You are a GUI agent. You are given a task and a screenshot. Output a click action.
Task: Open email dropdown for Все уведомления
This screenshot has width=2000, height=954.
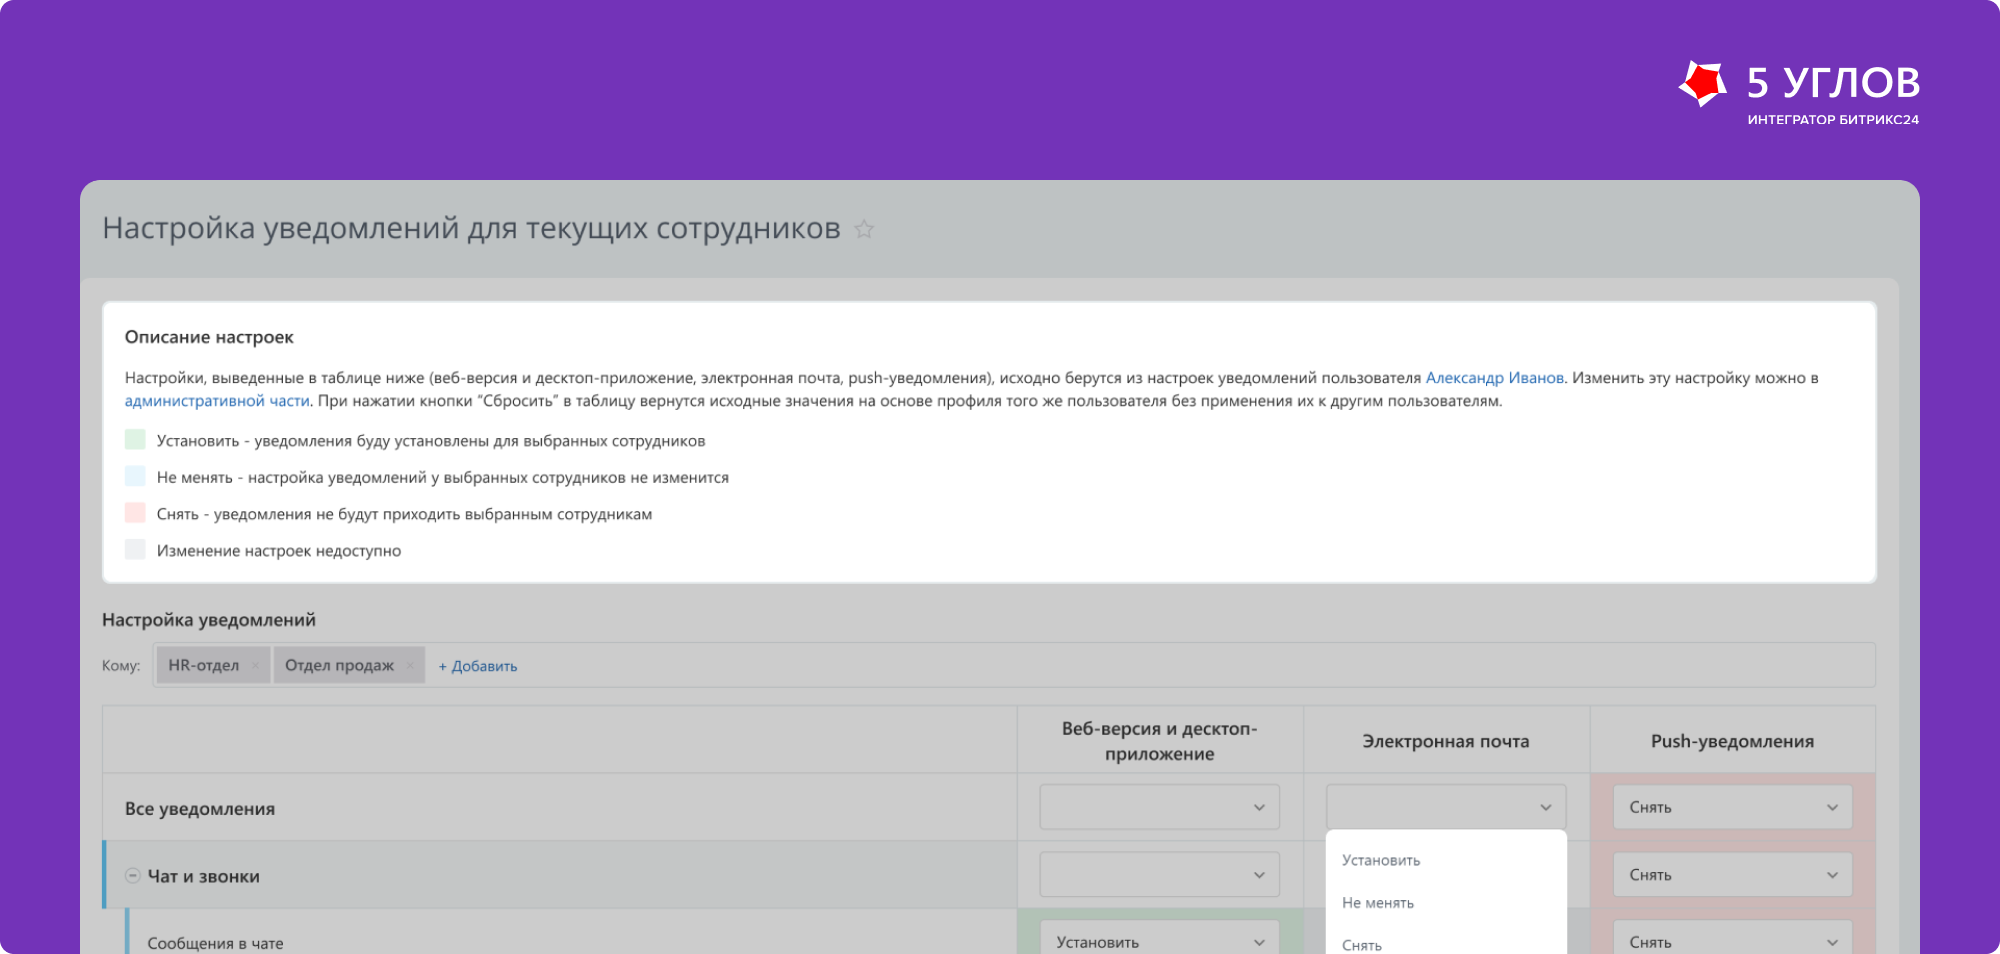pos(1446,807)
